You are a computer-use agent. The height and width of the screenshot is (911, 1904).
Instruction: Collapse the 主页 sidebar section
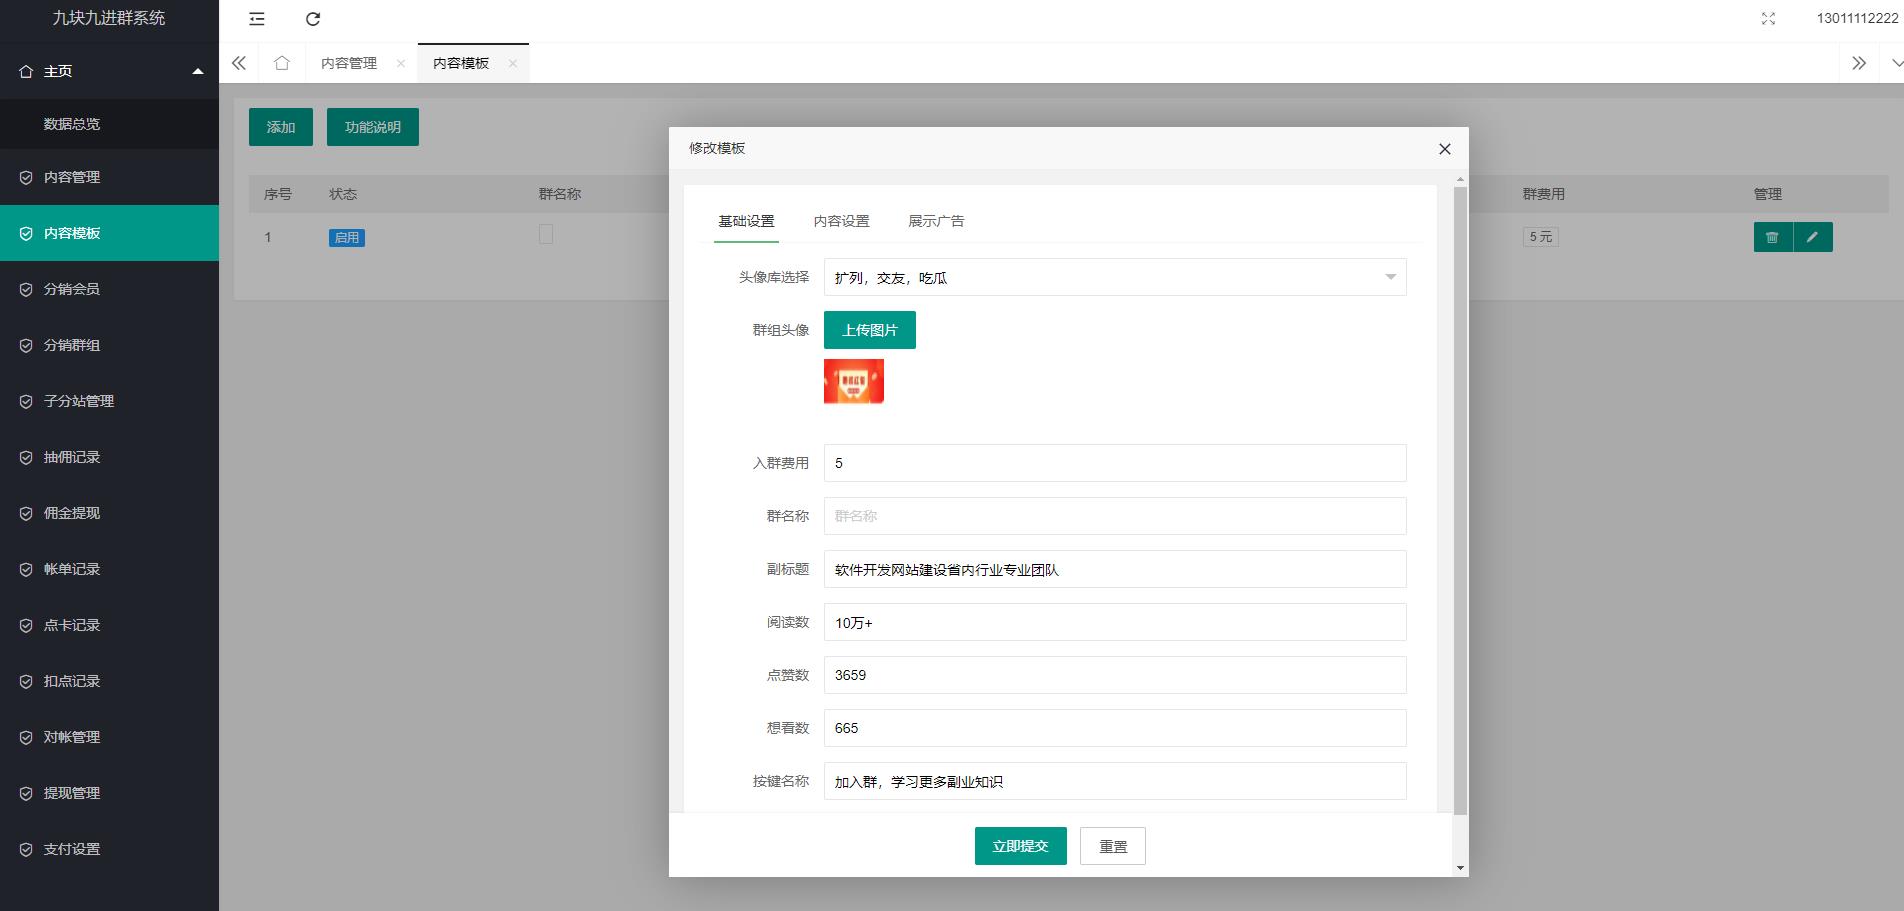(197, 71)
